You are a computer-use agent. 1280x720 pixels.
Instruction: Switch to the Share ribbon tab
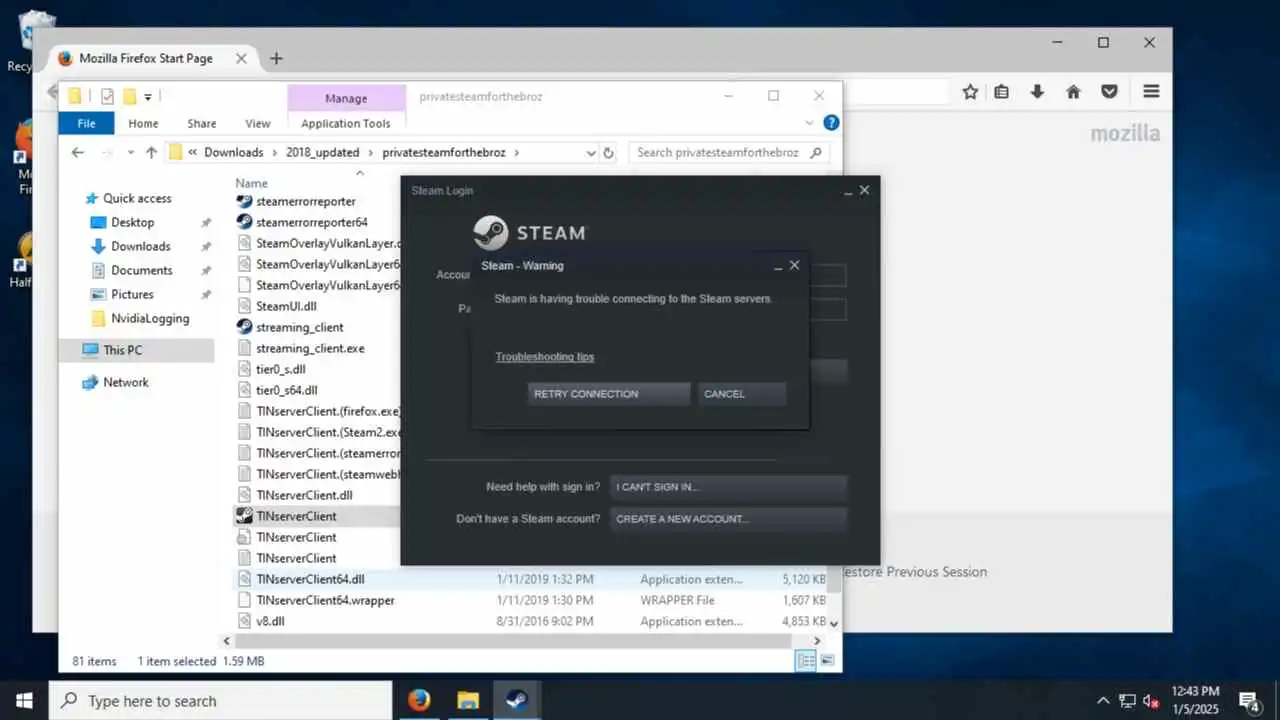point(201,123)
